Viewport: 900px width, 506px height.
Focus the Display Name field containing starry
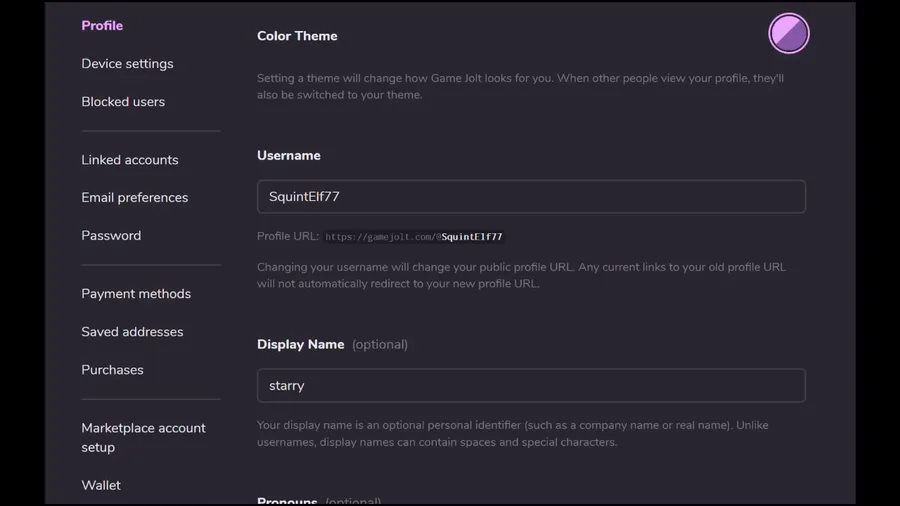click(x=531, y=386)
